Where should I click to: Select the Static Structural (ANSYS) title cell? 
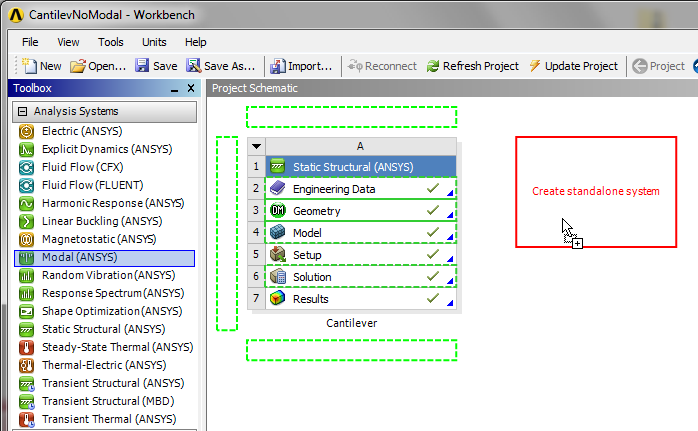click(x=361, y=167)
